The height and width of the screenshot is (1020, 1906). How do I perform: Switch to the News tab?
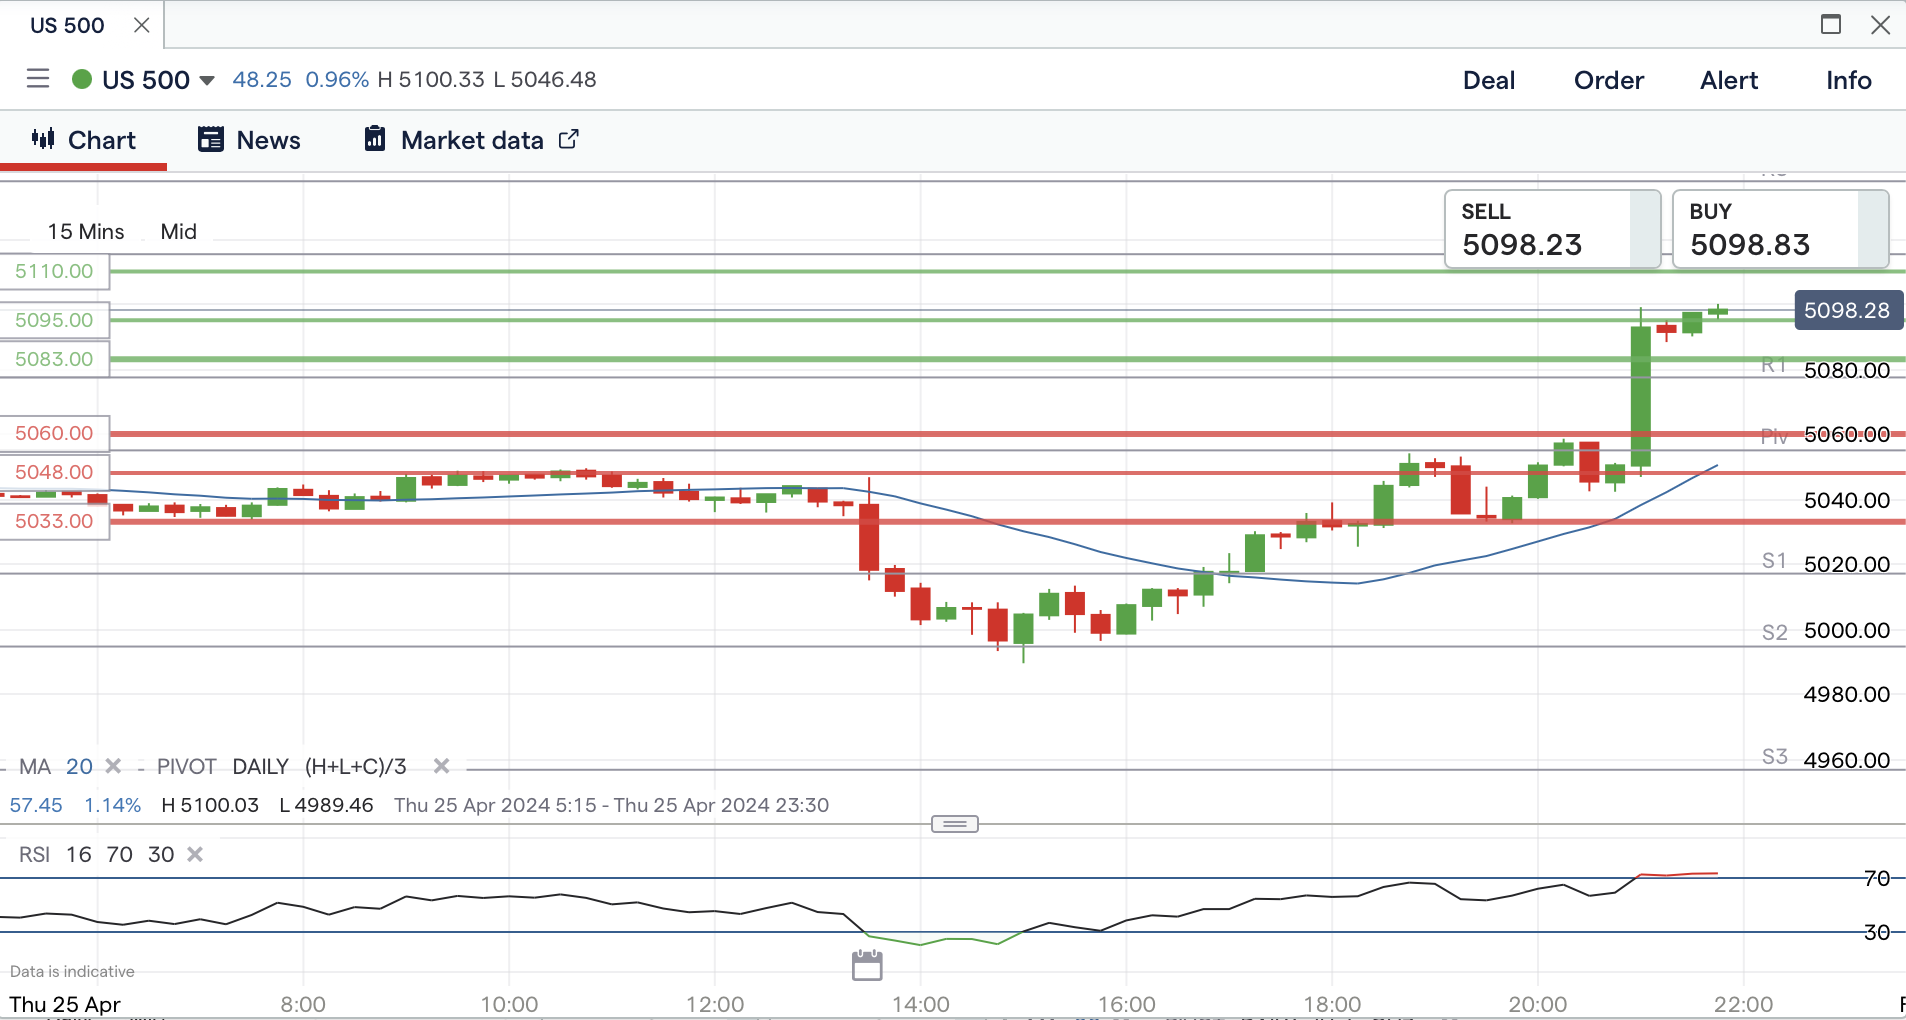(250, 140)
